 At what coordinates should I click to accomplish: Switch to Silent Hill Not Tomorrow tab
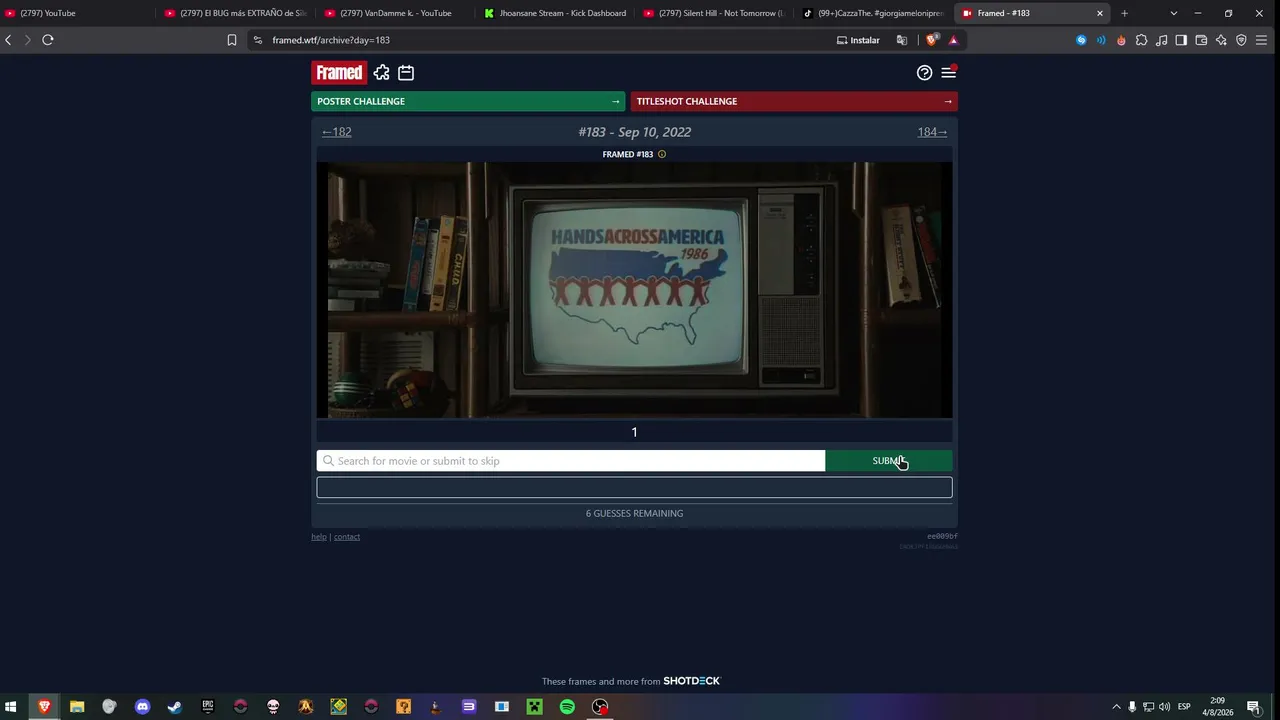point(715,13)
